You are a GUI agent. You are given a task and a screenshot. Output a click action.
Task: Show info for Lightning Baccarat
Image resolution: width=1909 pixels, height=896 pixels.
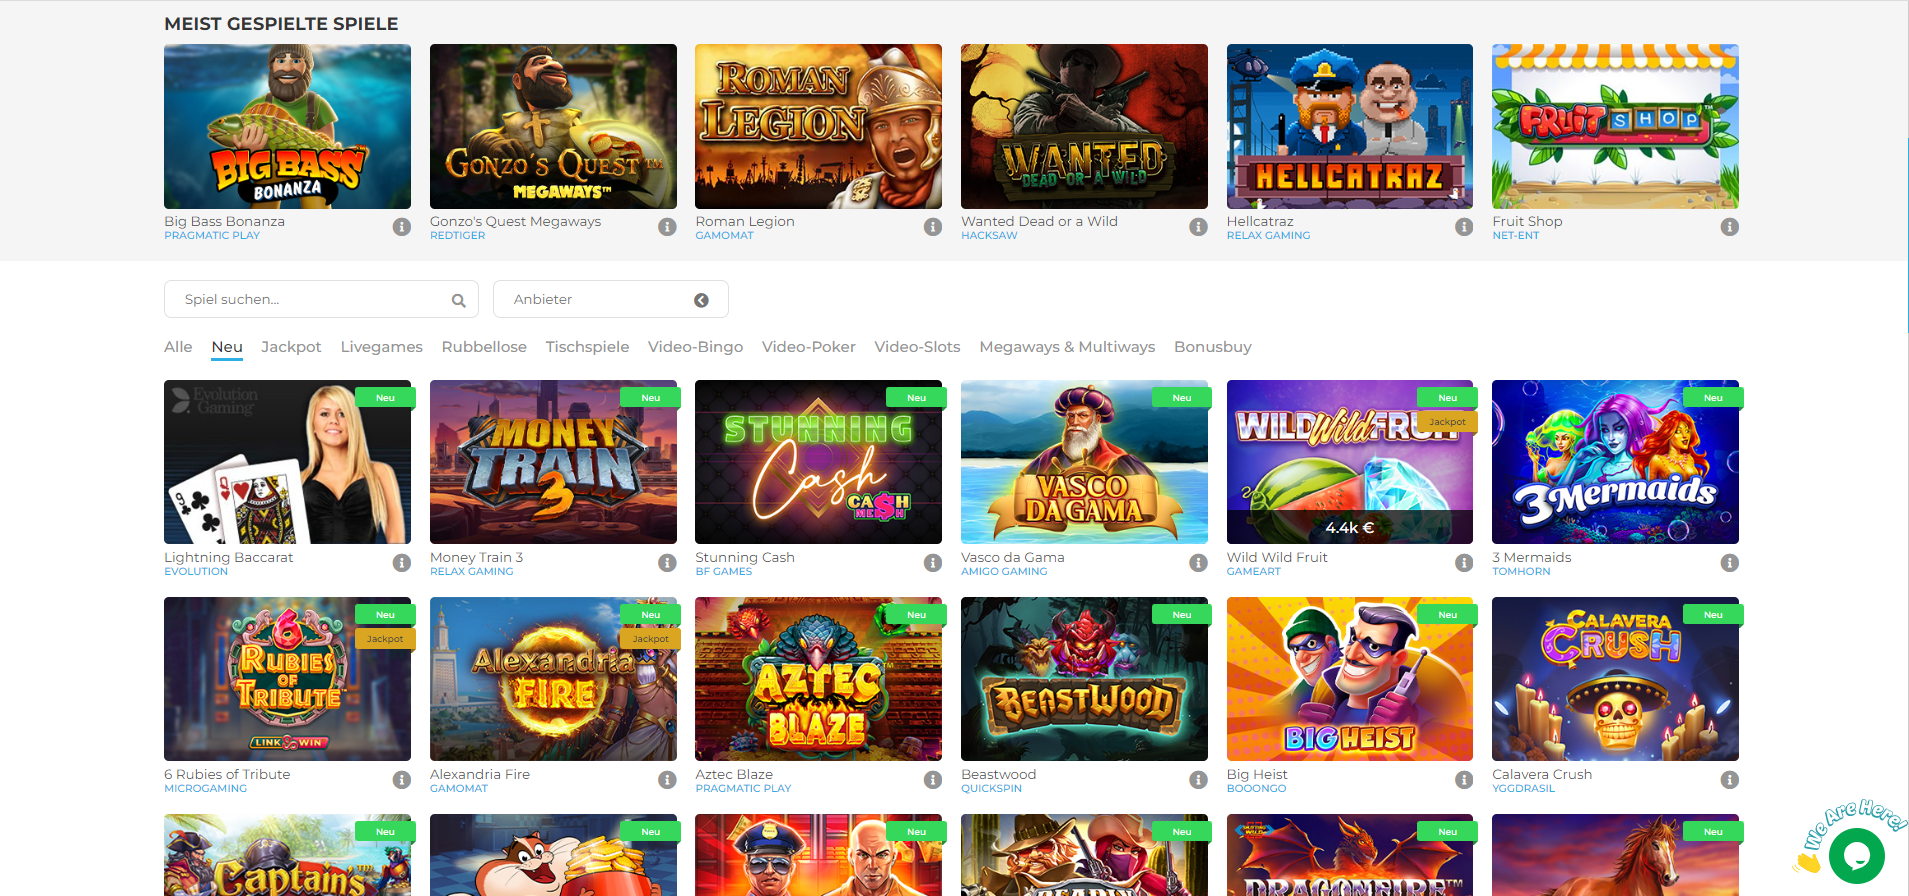coord(402,563)
